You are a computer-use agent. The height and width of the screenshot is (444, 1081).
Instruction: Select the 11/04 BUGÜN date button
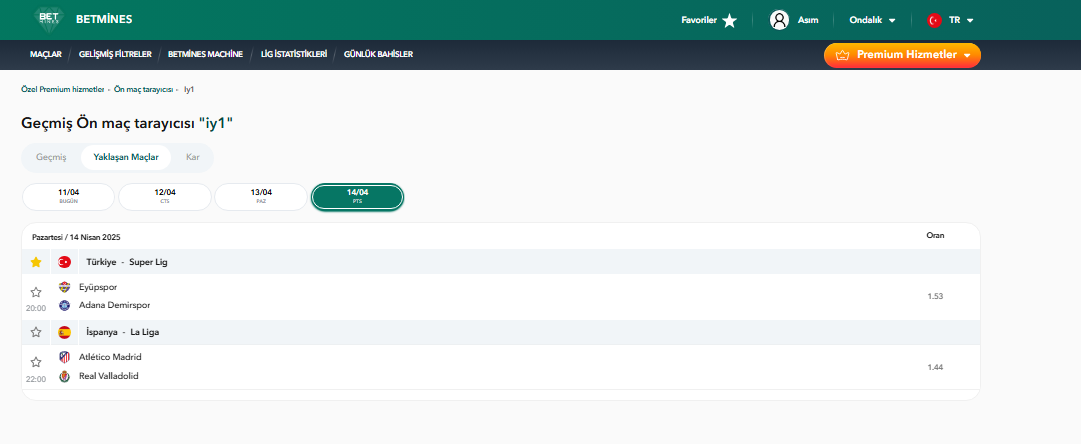68,196
